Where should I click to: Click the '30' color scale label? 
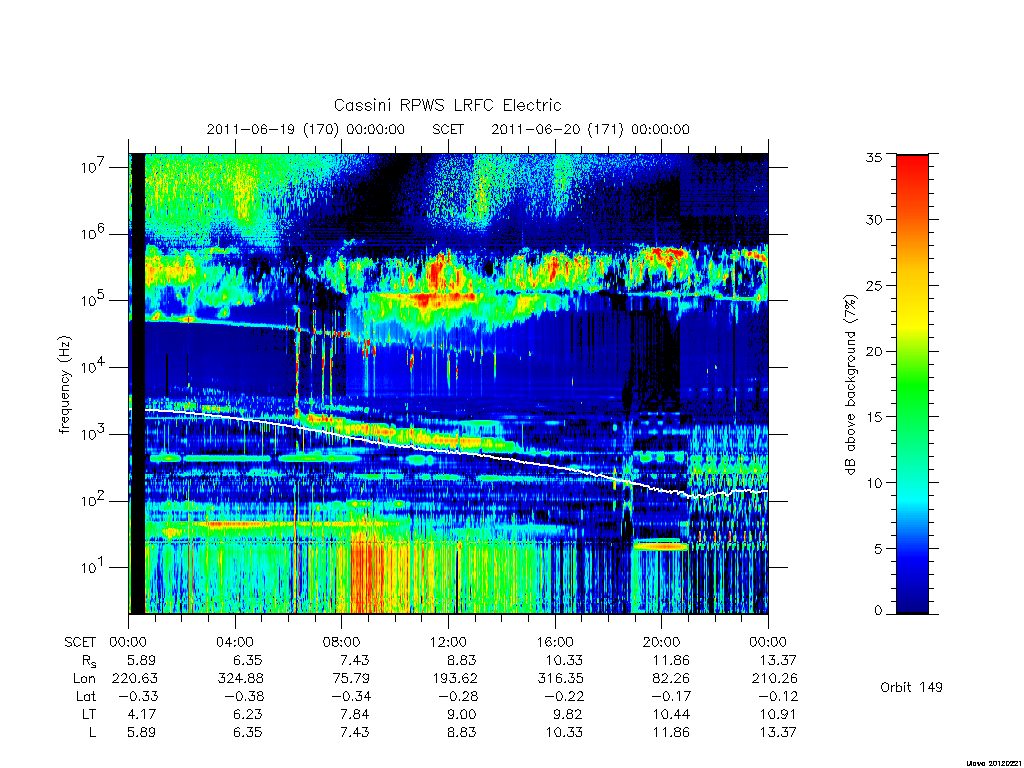pyautogui.click(x=874, y=219)
